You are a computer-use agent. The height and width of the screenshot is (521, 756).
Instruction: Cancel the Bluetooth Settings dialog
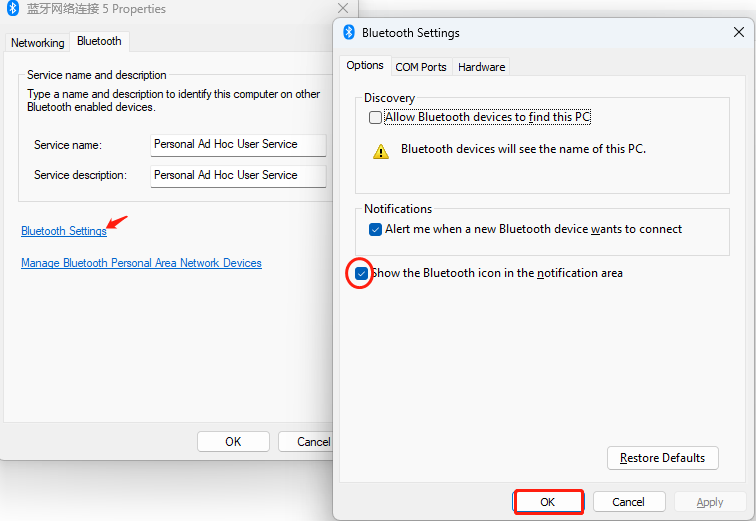click(628, 501)
